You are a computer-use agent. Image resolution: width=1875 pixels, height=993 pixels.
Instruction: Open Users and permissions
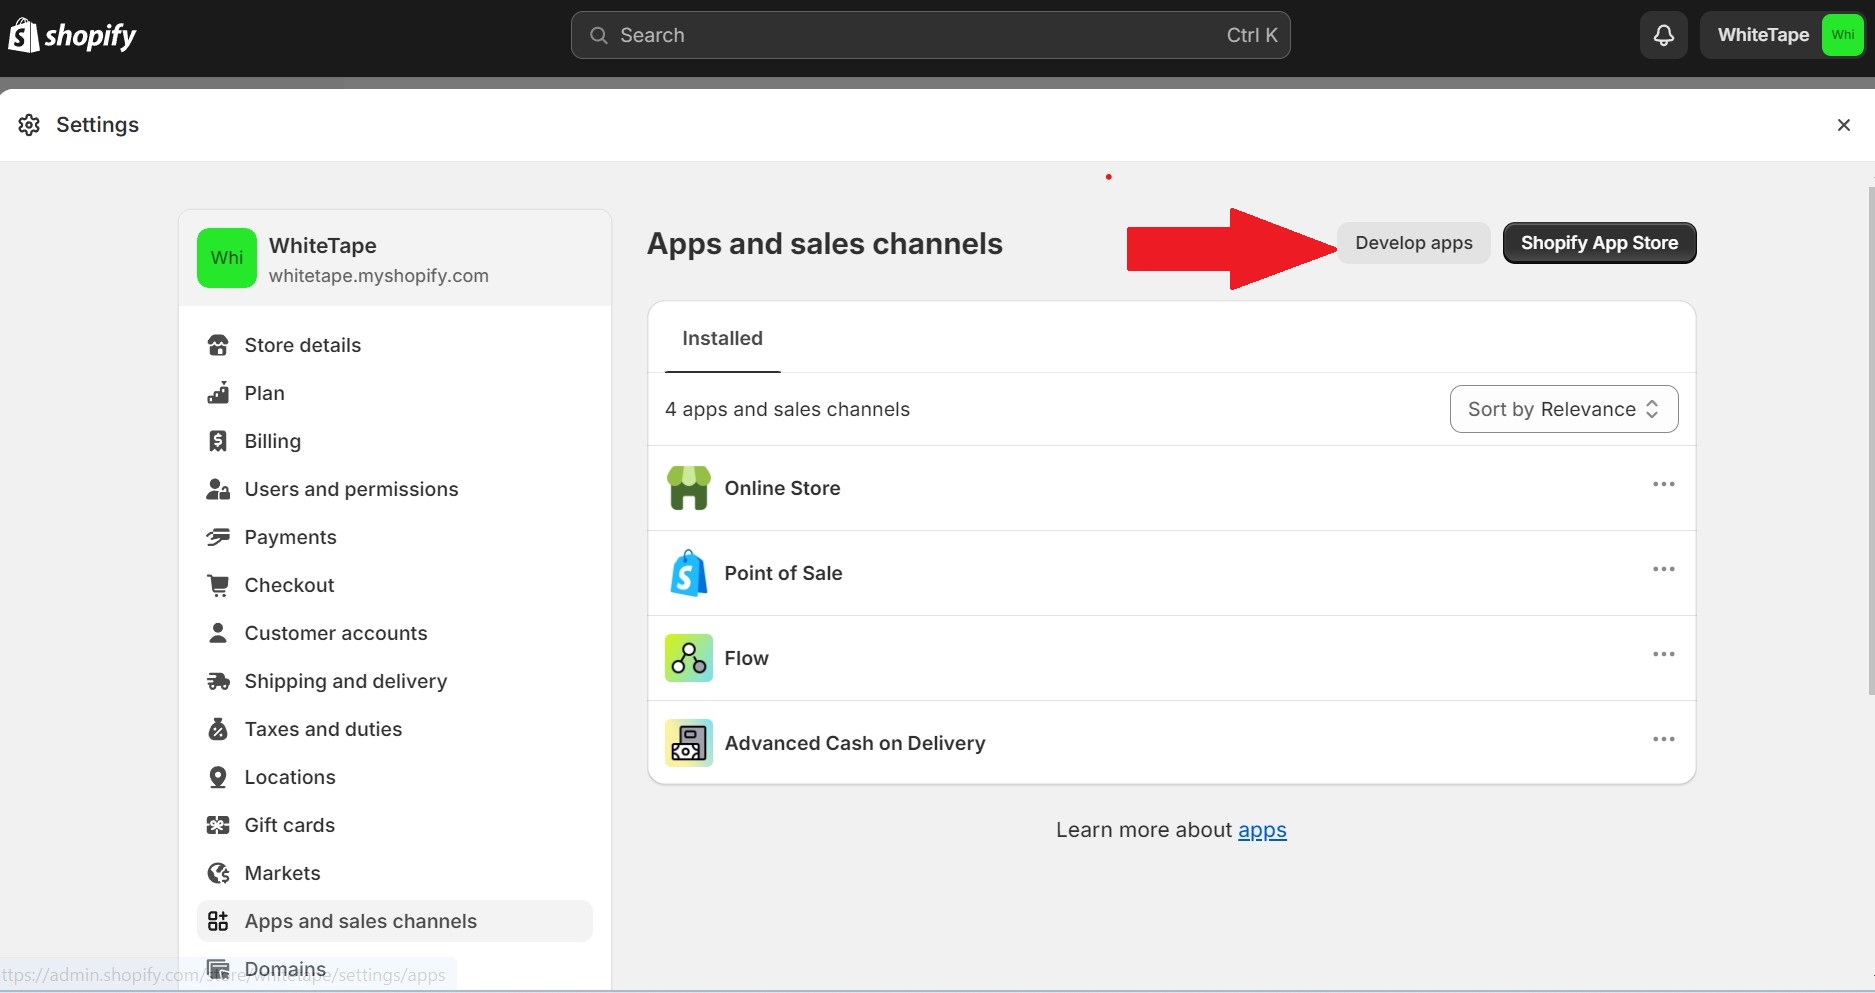(394, 489)
